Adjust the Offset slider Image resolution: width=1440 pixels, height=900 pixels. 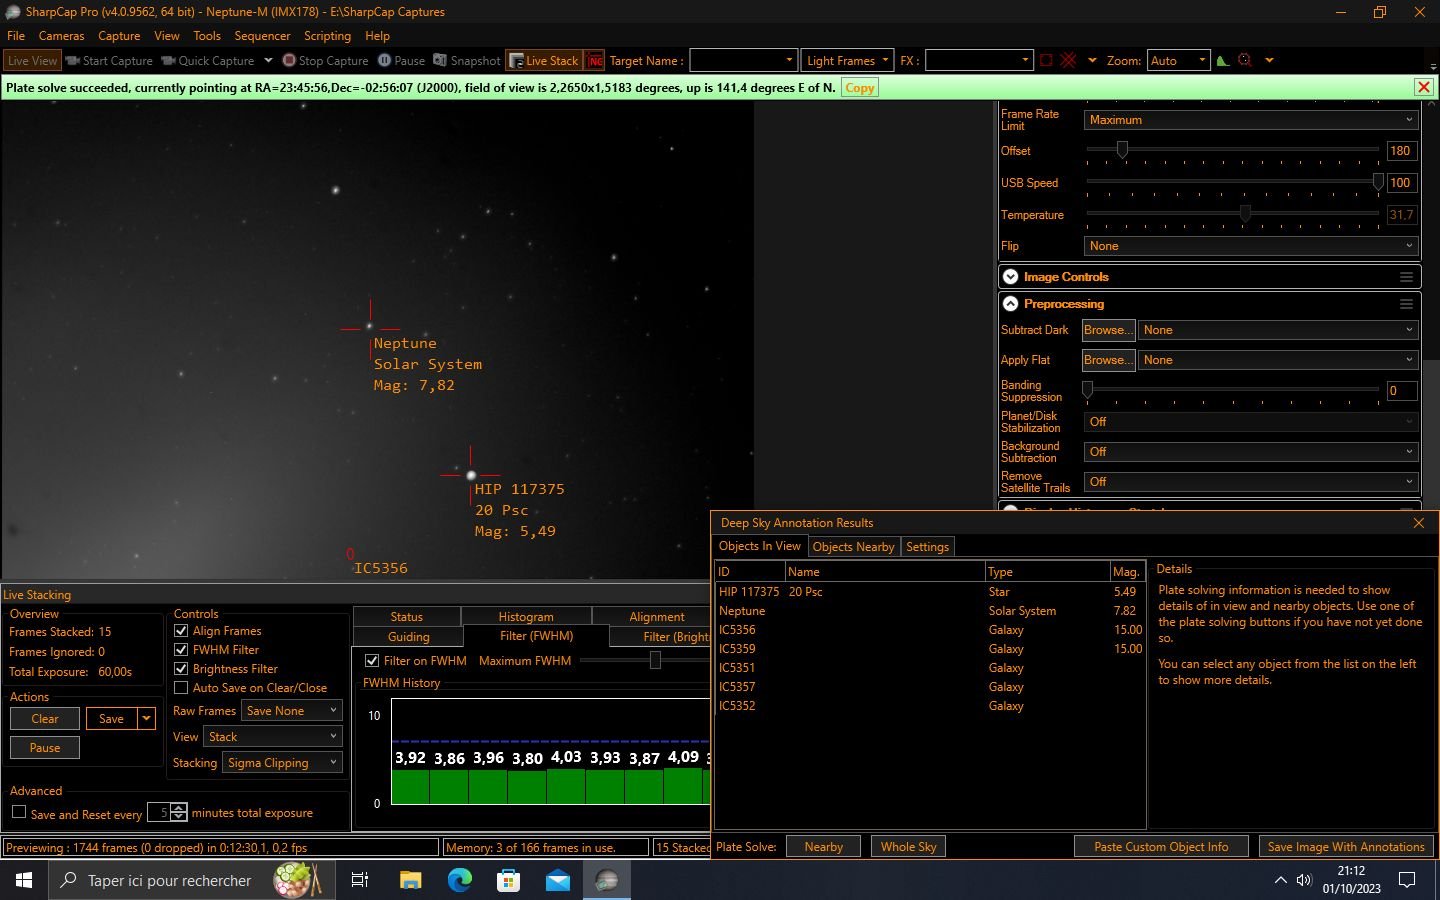(1122, 150)
